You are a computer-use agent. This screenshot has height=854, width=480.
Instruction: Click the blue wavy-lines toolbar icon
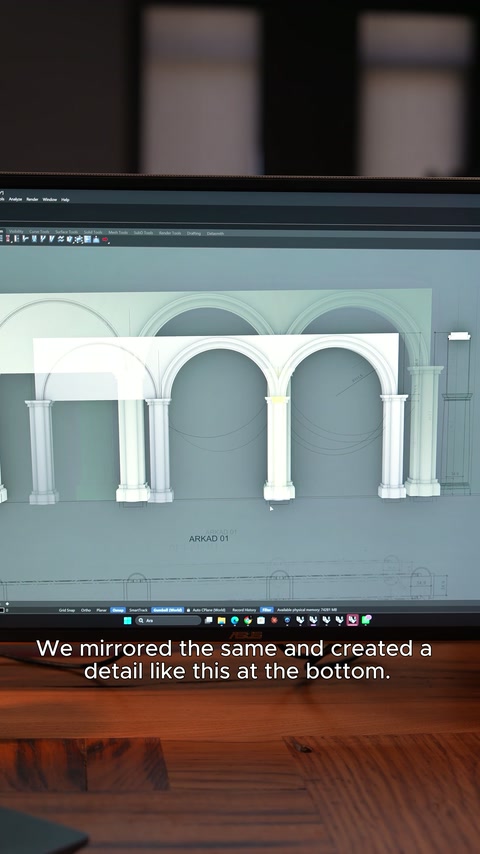[x=61, y=239]
